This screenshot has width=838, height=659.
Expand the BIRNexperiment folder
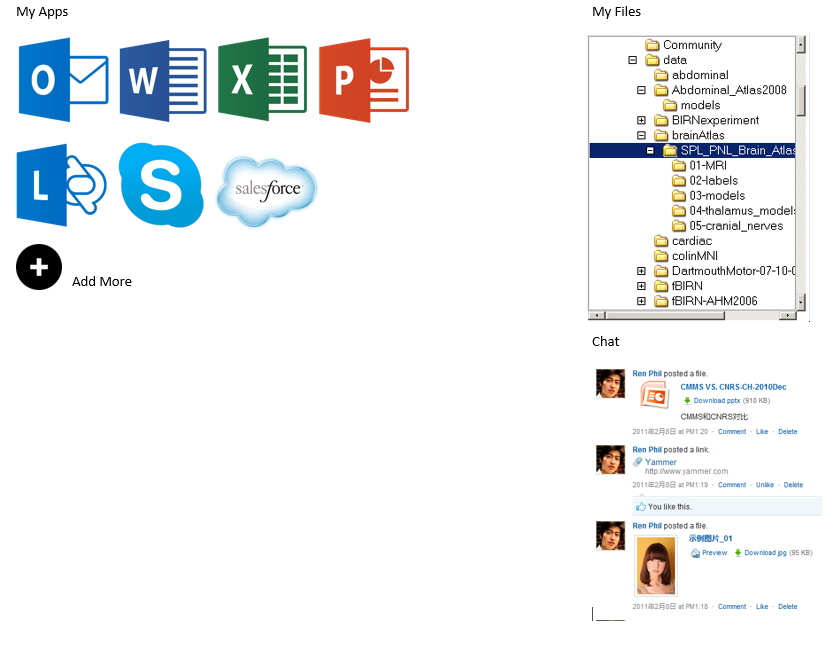(x=641, y=120)
